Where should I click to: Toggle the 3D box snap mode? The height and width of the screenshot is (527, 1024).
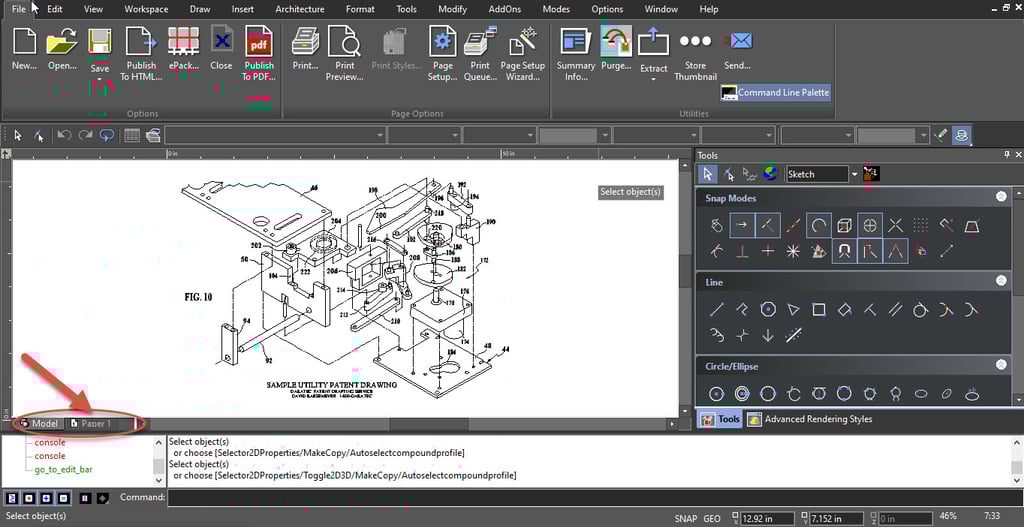844,225
